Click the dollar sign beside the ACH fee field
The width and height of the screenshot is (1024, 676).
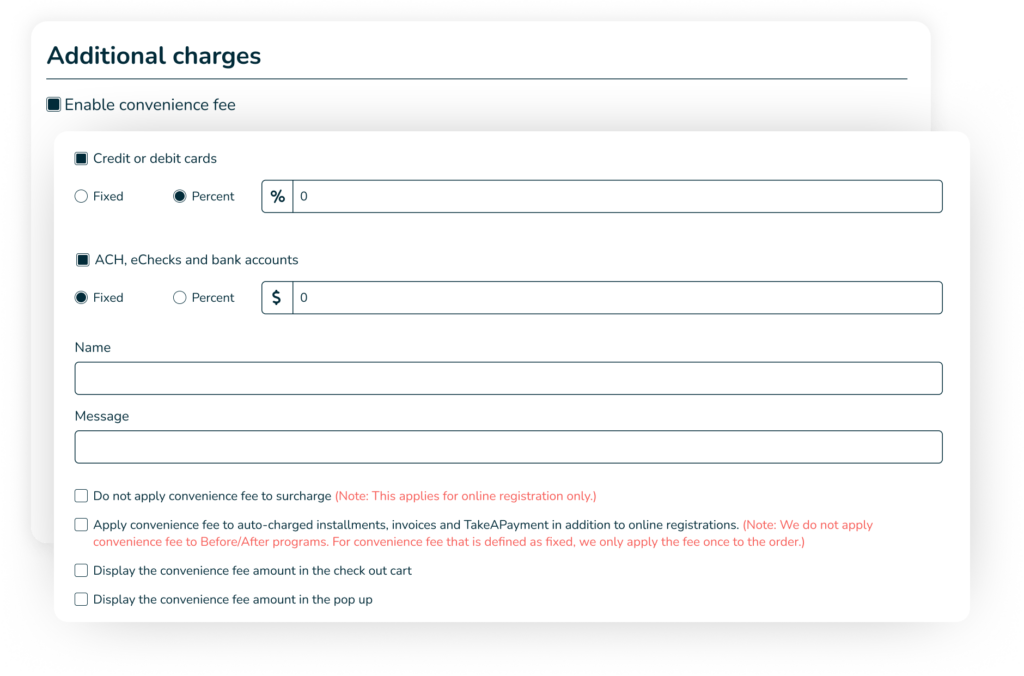277,297
